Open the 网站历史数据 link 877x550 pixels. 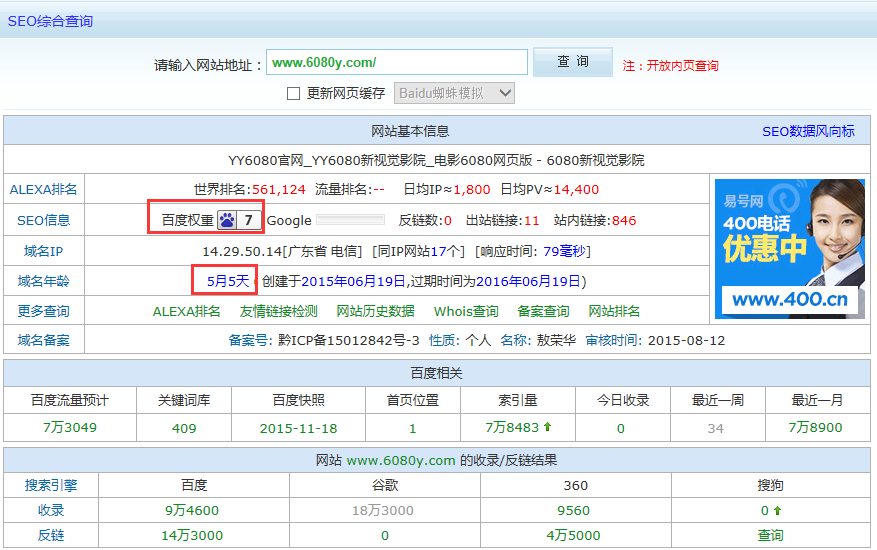(375, 311)
